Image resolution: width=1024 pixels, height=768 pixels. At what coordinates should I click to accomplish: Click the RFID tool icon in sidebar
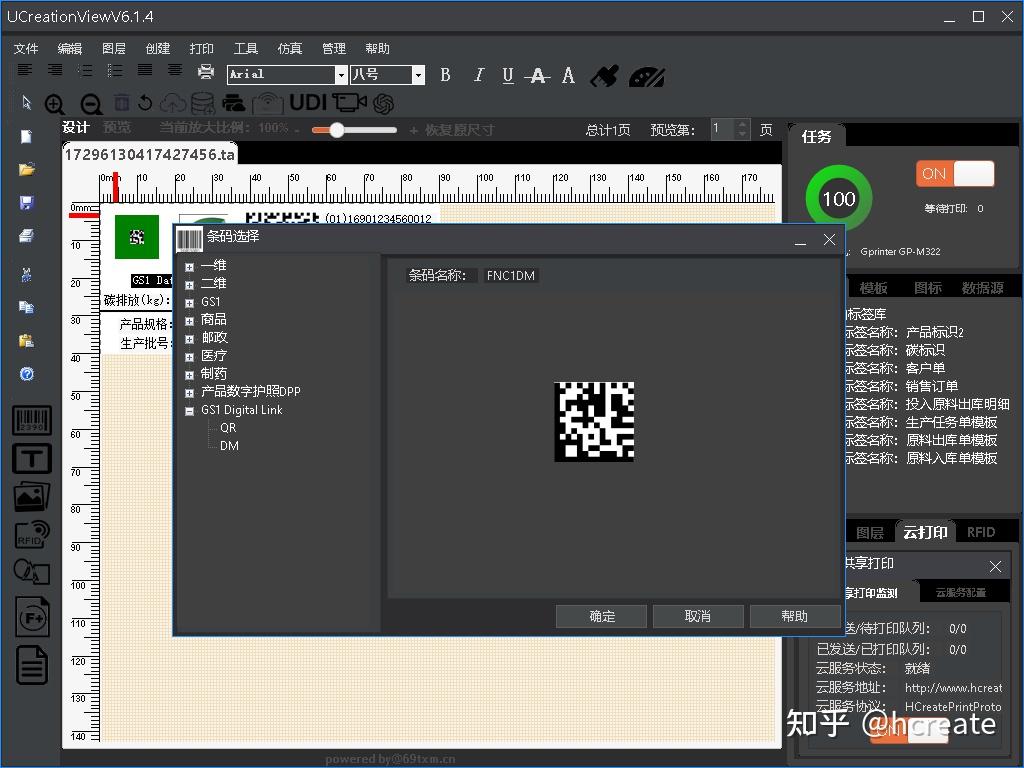pyautogui.click(x=31, y=534)
